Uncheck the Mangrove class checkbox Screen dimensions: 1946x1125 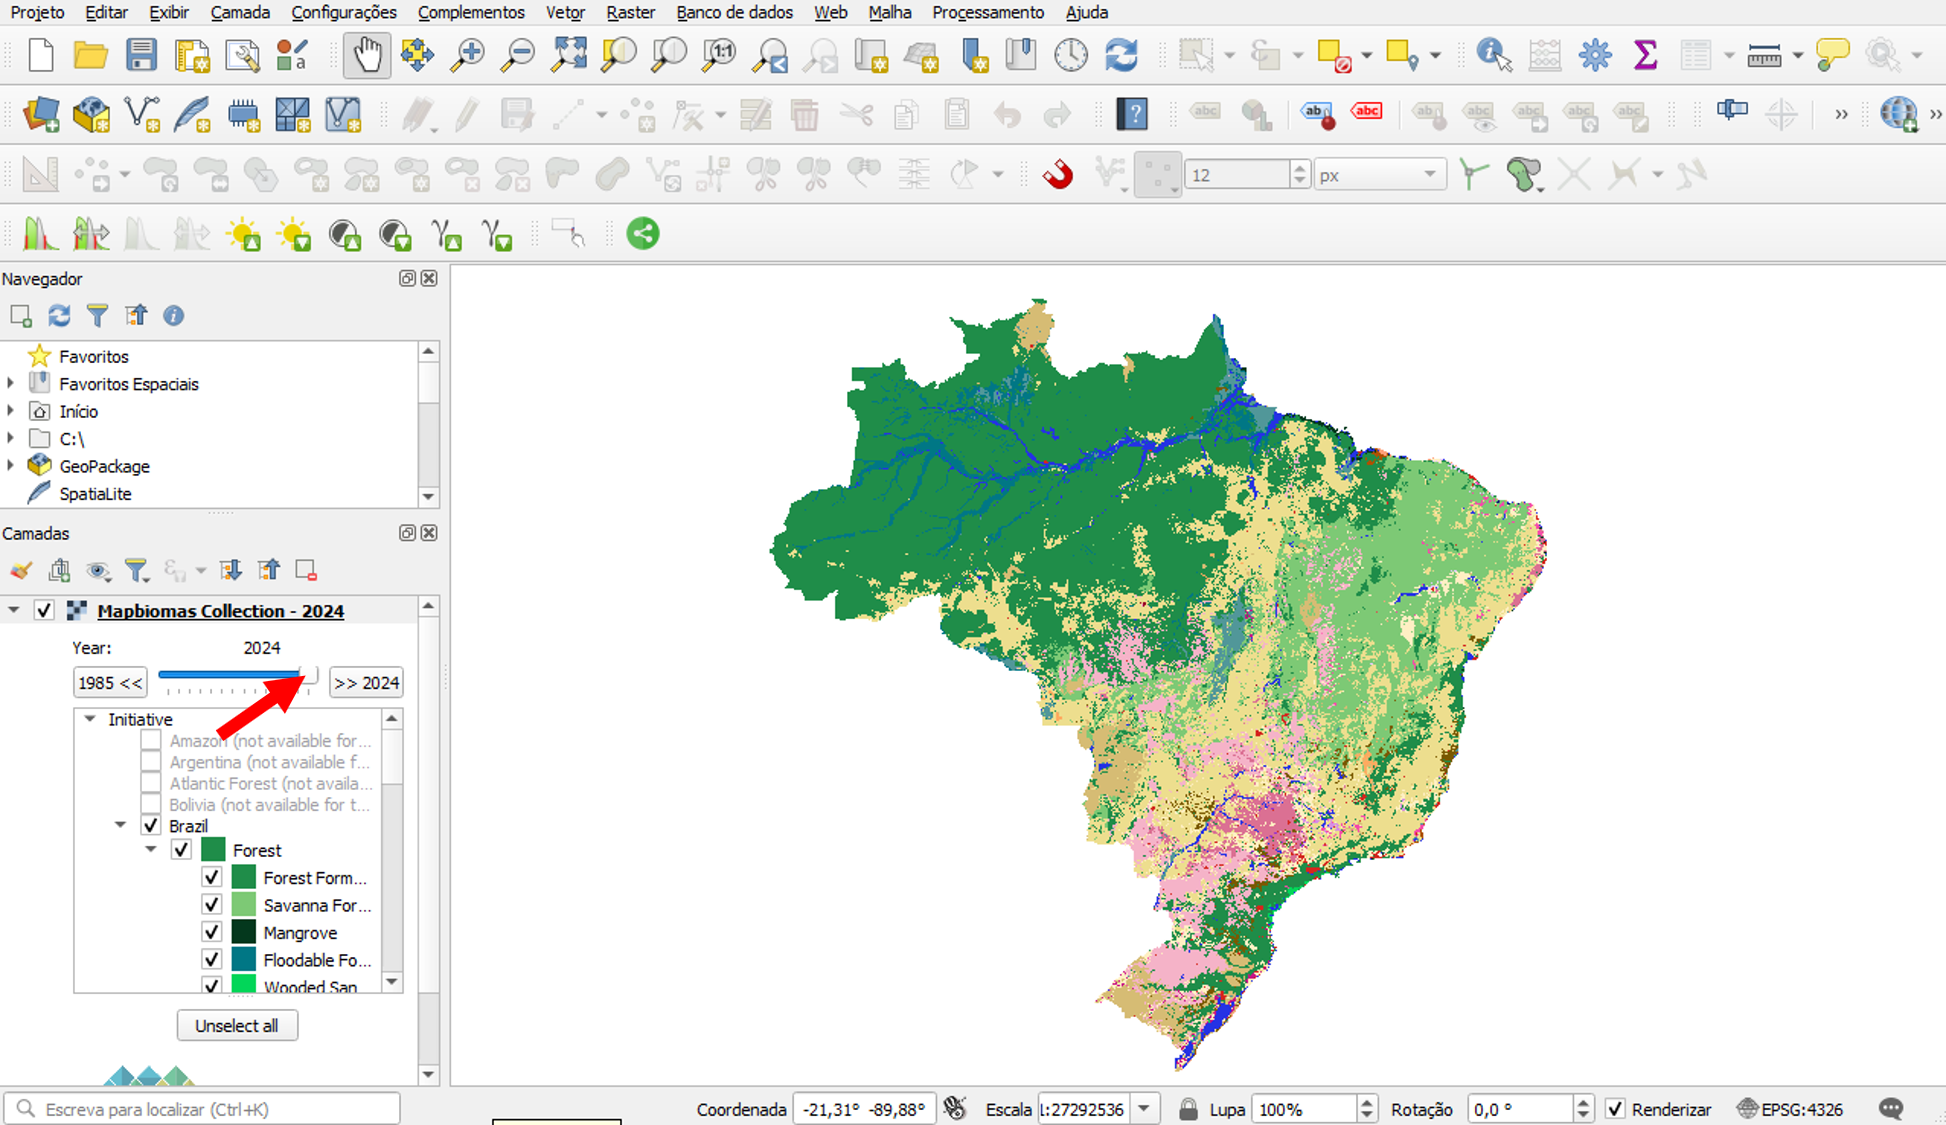click(212, 932)
